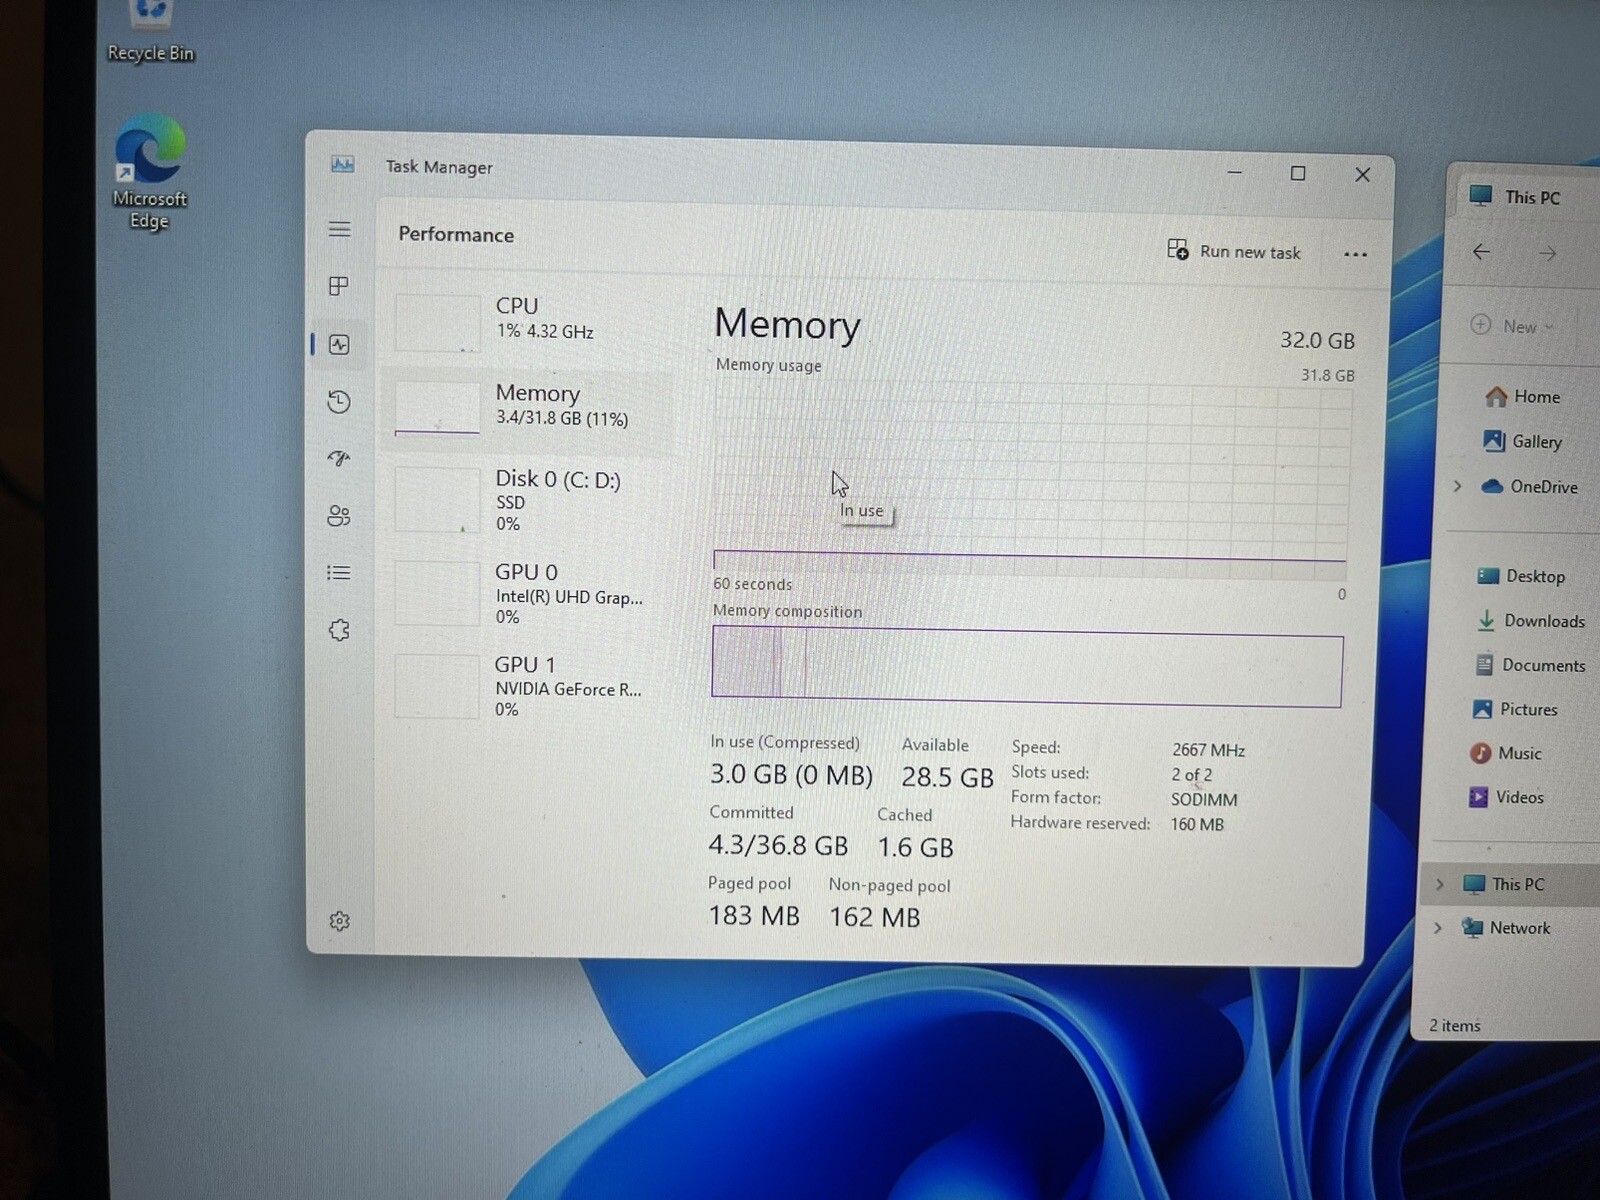Expand the This PC tree chevron
The width and height of the screenshot is (1600, 1200).
1439,884
